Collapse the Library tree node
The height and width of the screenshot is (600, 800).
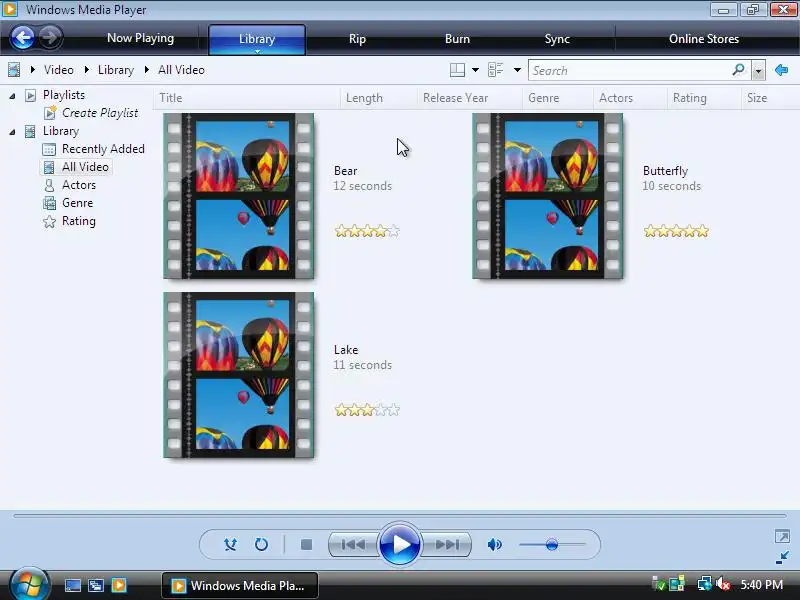(12, 132)
